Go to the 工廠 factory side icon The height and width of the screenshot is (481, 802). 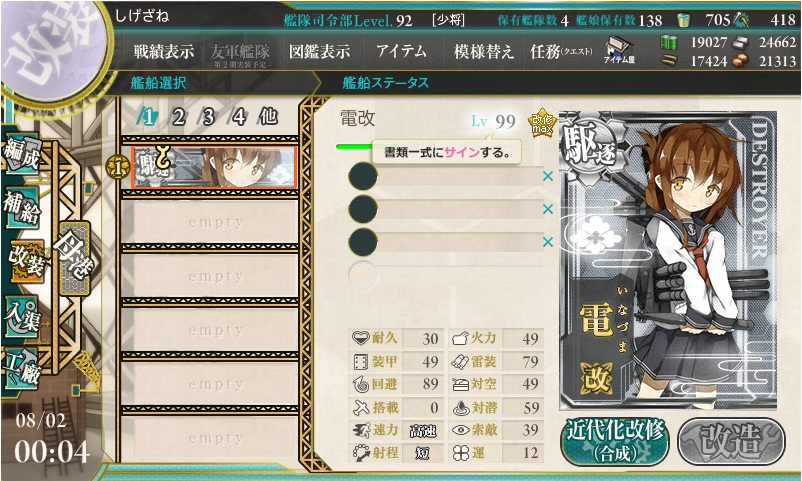(x=21, y=368)
